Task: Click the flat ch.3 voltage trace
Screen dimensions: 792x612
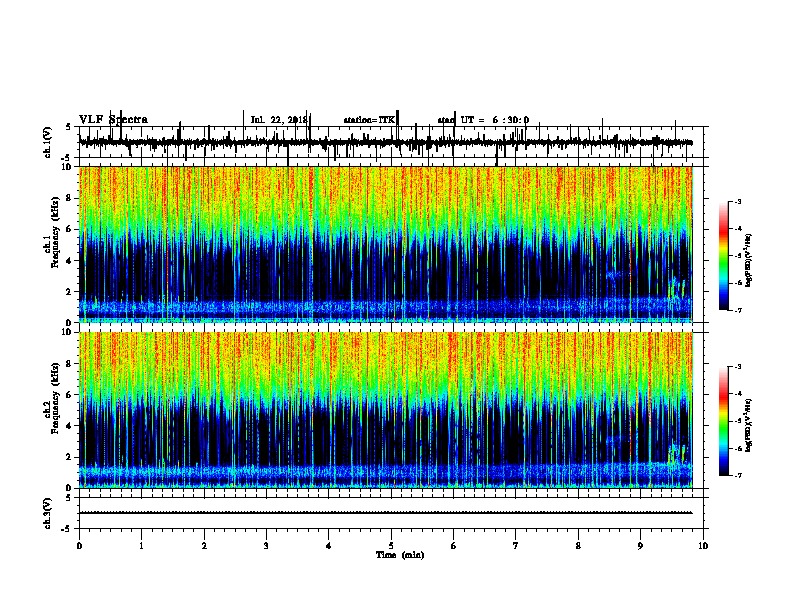Action: point(386,513)
